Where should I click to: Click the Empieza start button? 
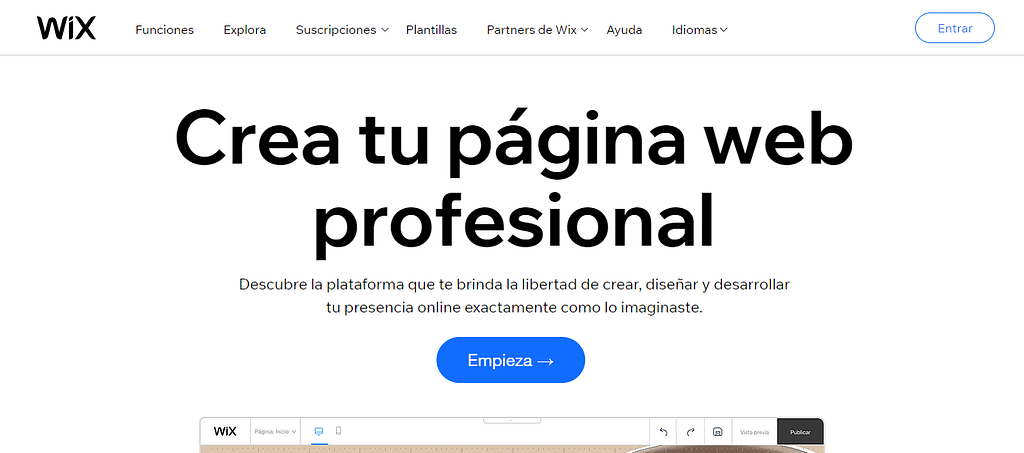[511, 360]
